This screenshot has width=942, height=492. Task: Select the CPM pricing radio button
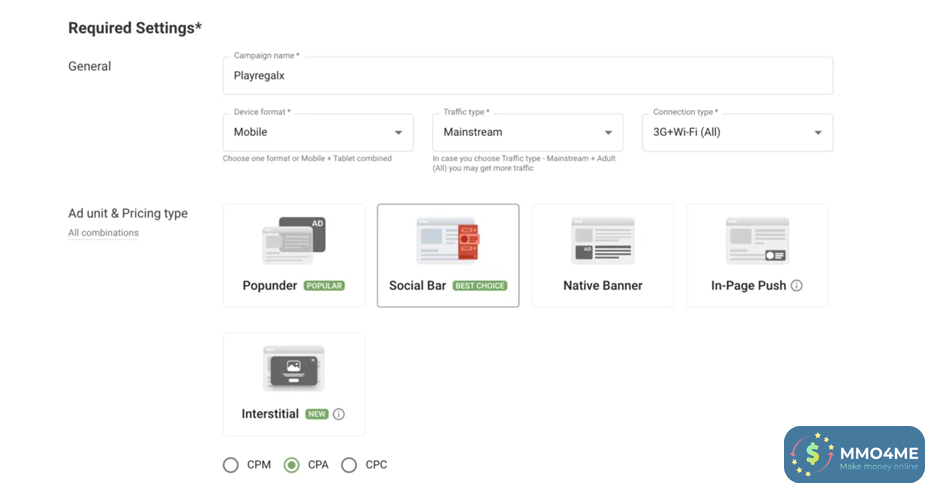pyautogui.click(x=231, y=465)
